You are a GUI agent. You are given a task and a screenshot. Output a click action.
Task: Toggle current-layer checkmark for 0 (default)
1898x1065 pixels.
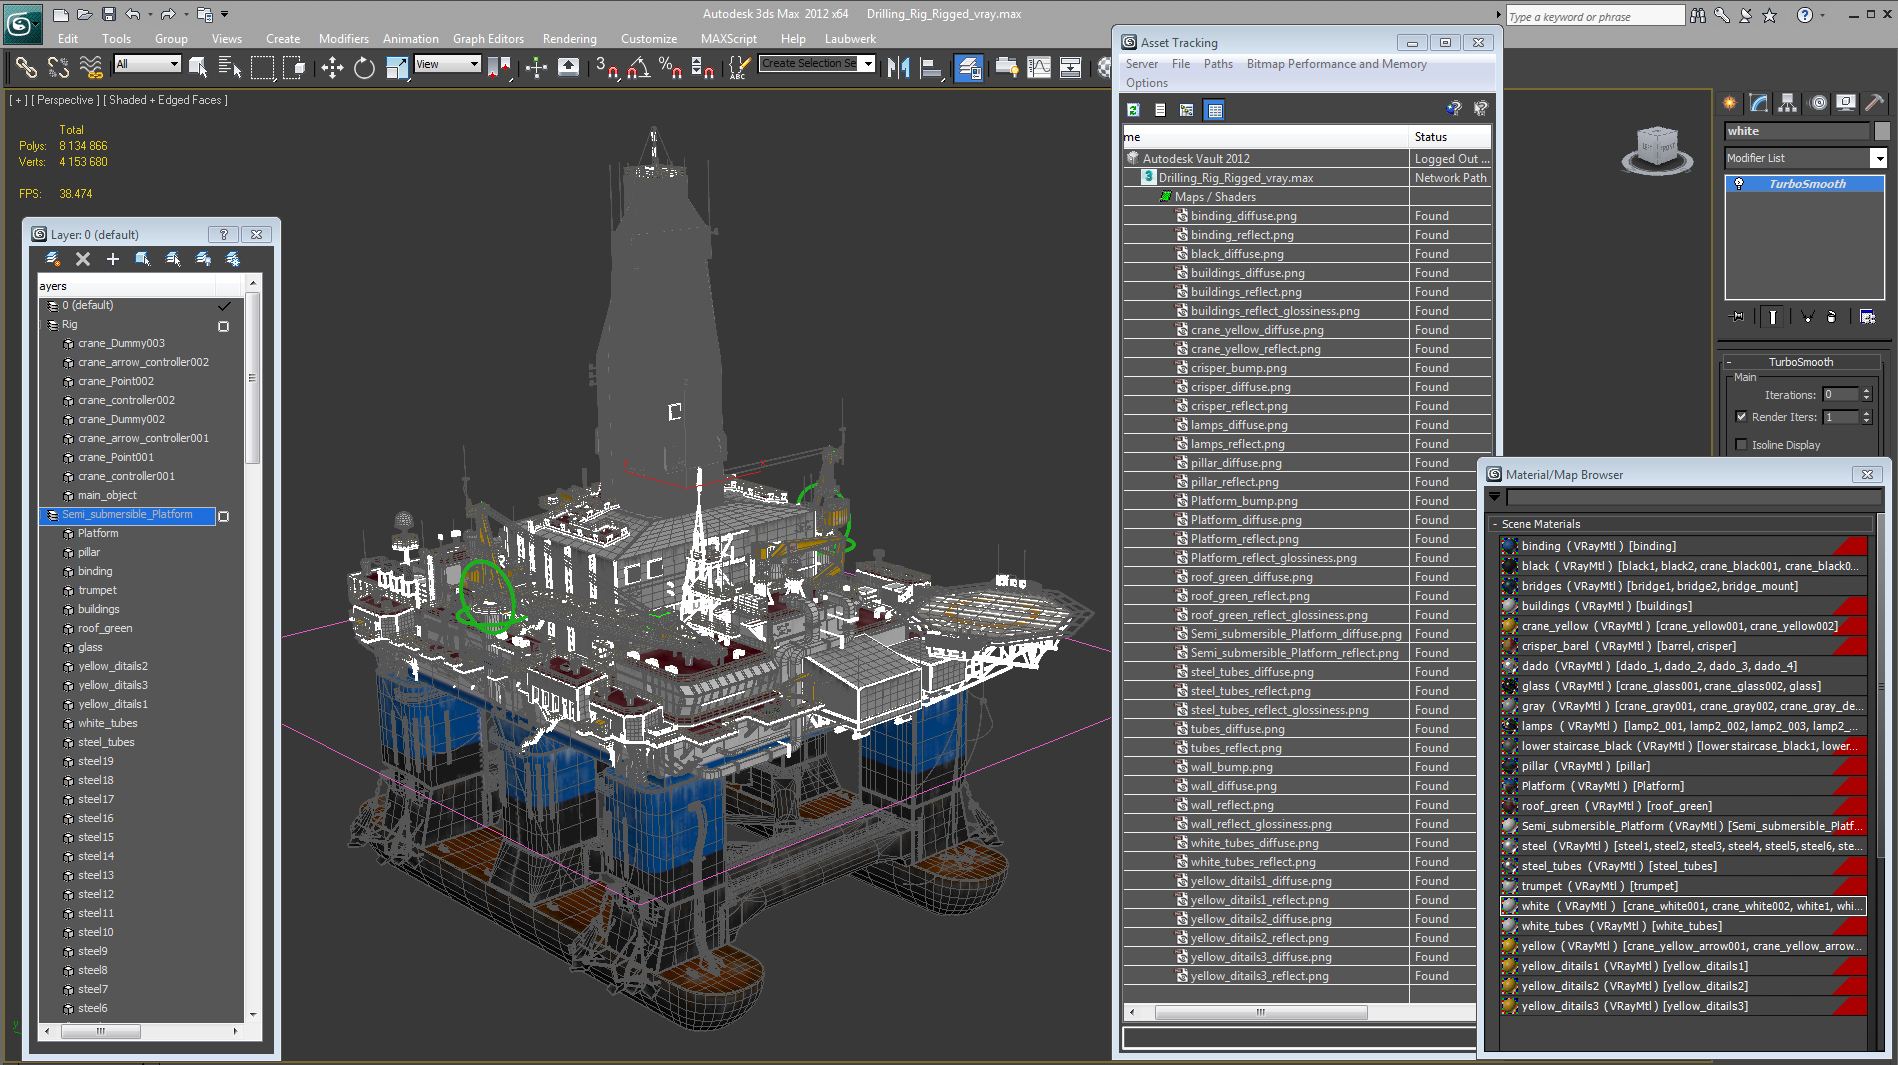tap(224, 306)
